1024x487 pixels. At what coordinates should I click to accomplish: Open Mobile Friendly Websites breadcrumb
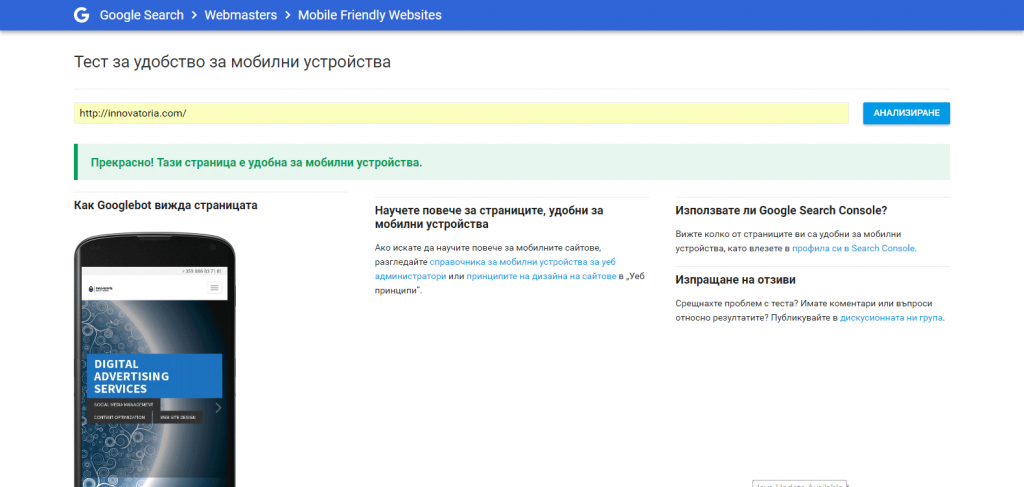[x=370, y=15]
